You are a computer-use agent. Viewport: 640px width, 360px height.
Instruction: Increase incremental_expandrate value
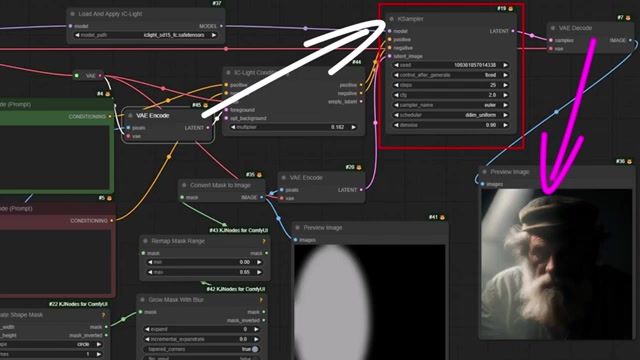(256, 339)
